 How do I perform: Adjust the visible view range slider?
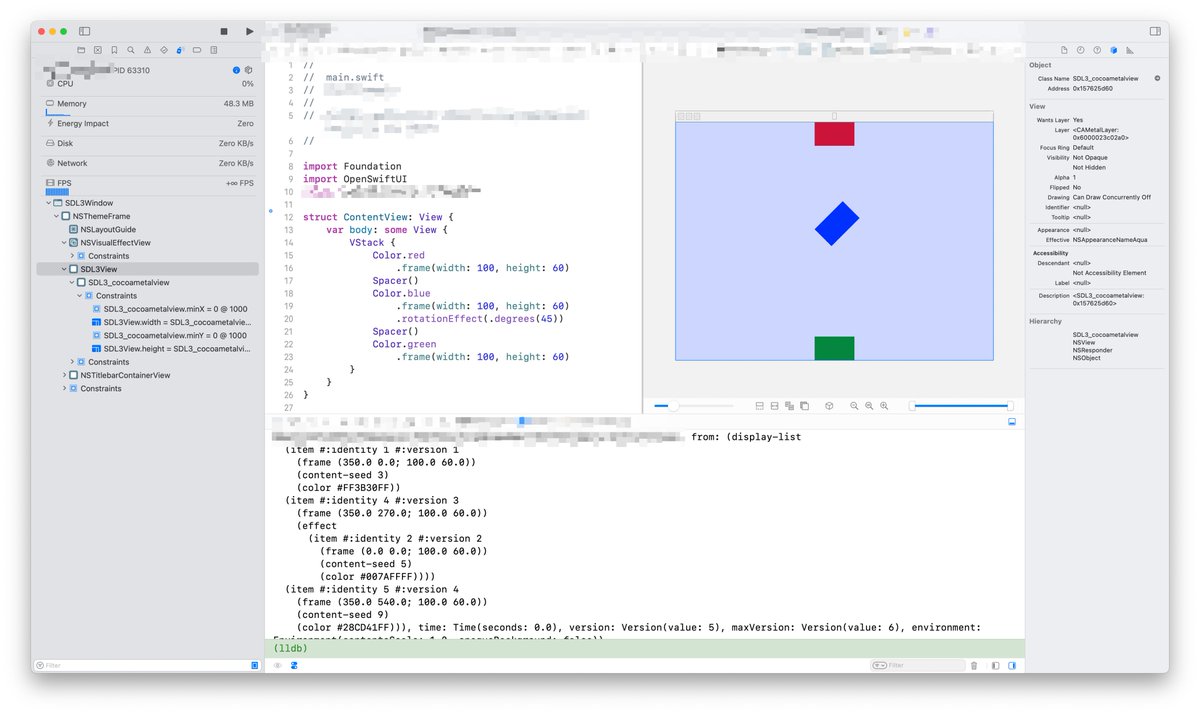tap(961, 406)
